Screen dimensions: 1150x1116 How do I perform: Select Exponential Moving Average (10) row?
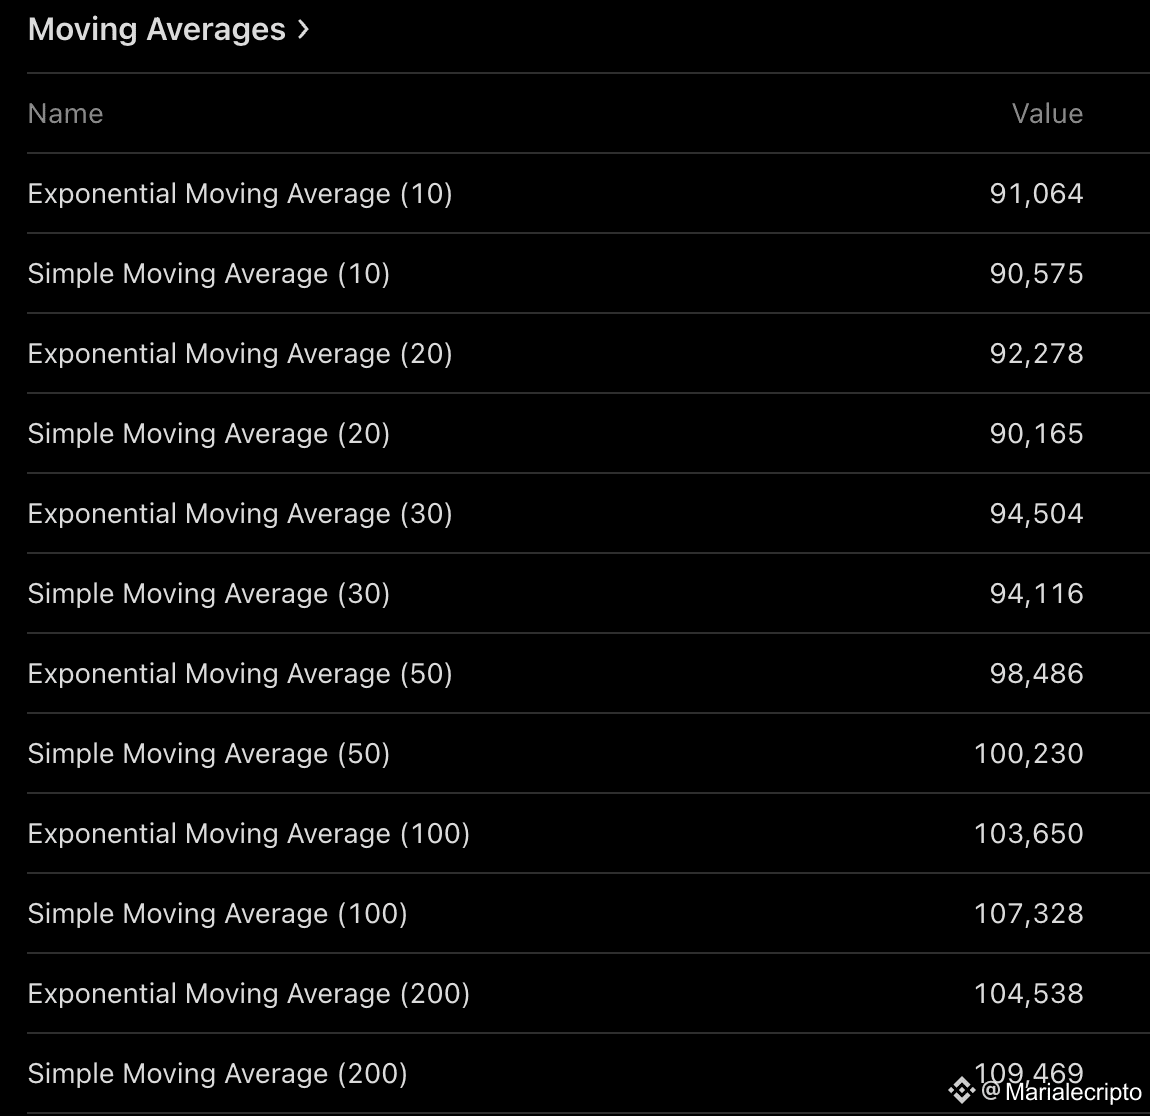click(x=240, y=194)
